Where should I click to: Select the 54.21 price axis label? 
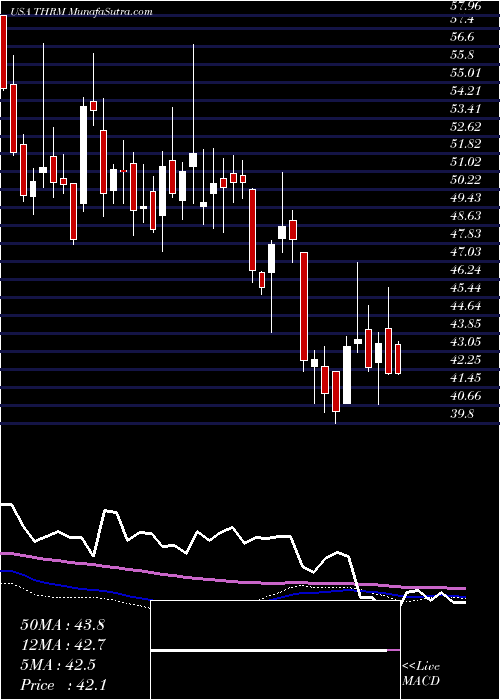pos(467,91)
